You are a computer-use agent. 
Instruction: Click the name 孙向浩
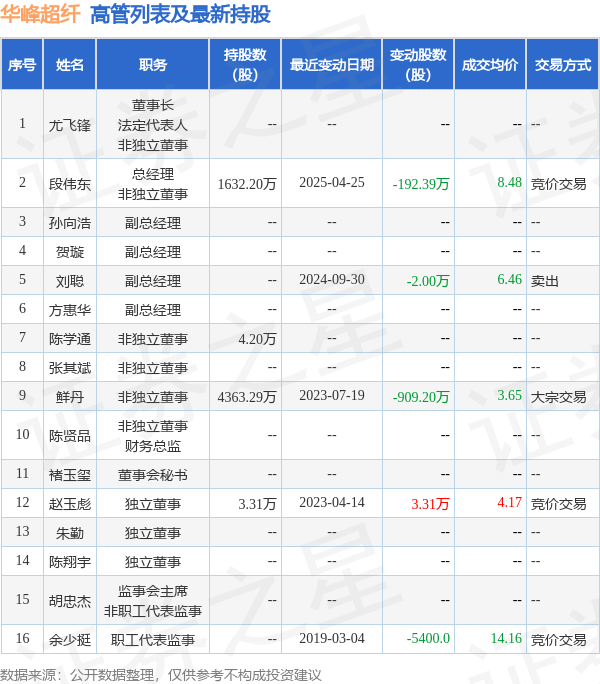click(69, 223)
